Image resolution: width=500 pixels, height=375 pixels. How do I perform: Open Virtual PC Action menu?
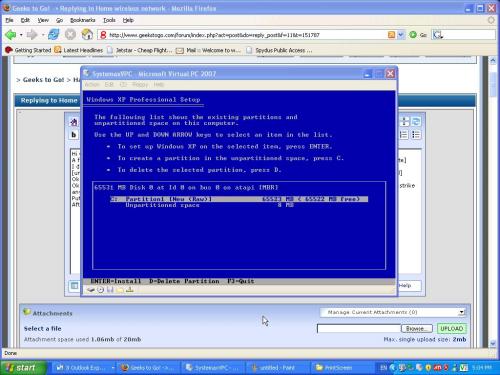click(x=92, y=85)
